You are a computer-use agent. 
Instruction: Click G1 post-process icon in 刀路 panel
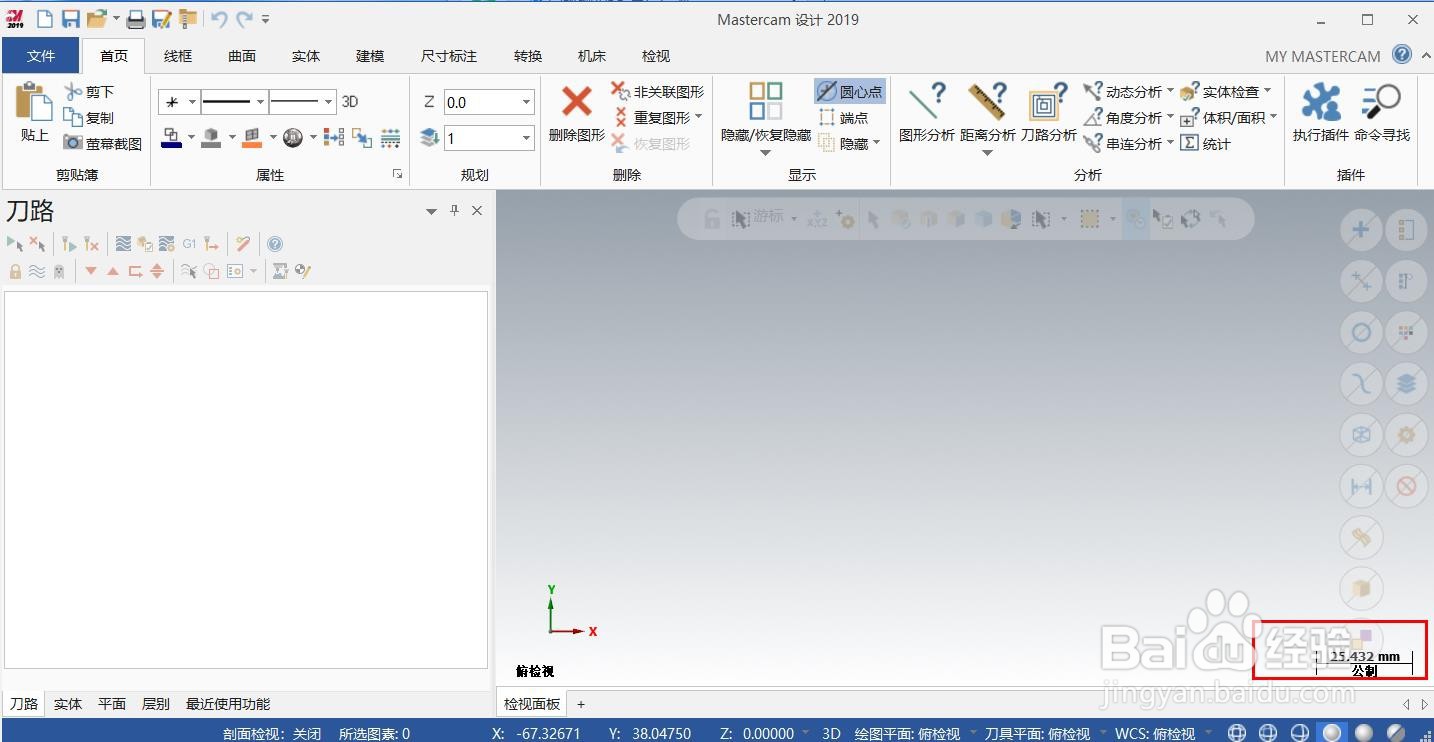189,243
